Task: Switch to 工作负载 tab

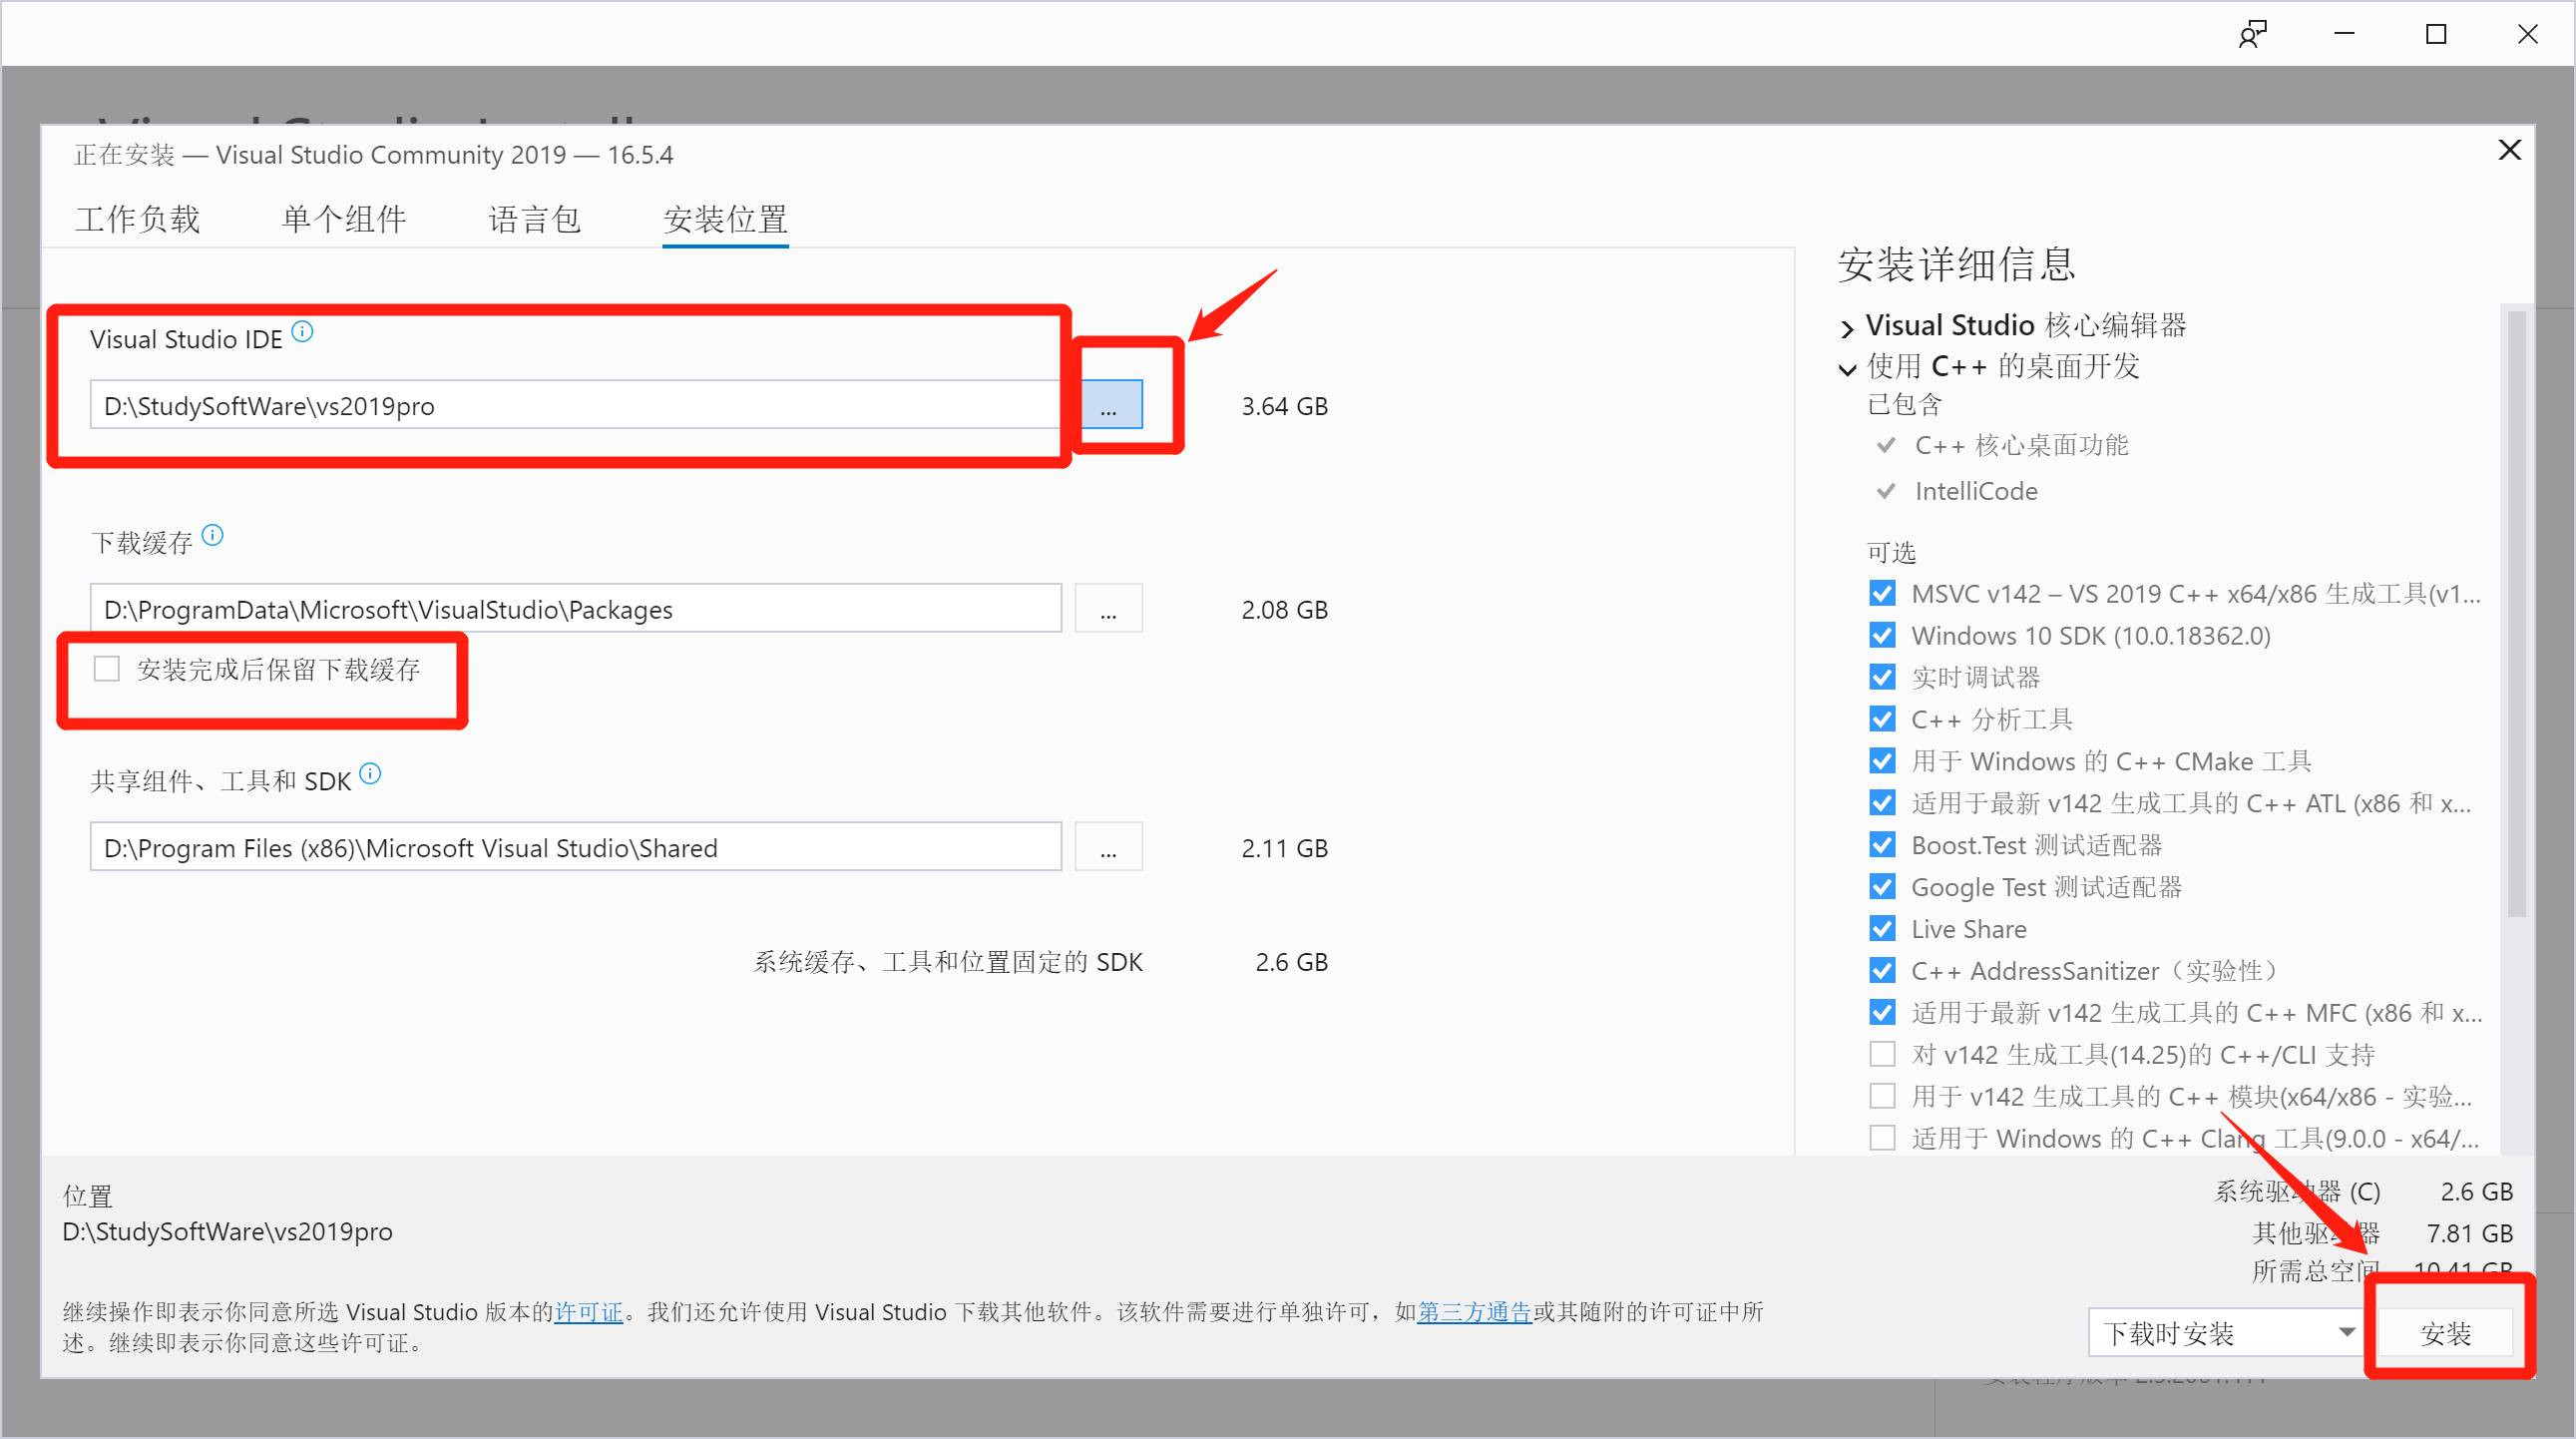Action: (x=138, y=219)
